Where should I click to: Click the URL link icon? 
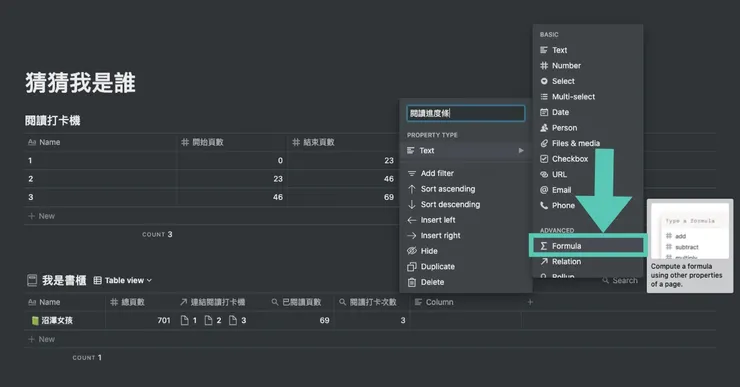pos(544,175)
